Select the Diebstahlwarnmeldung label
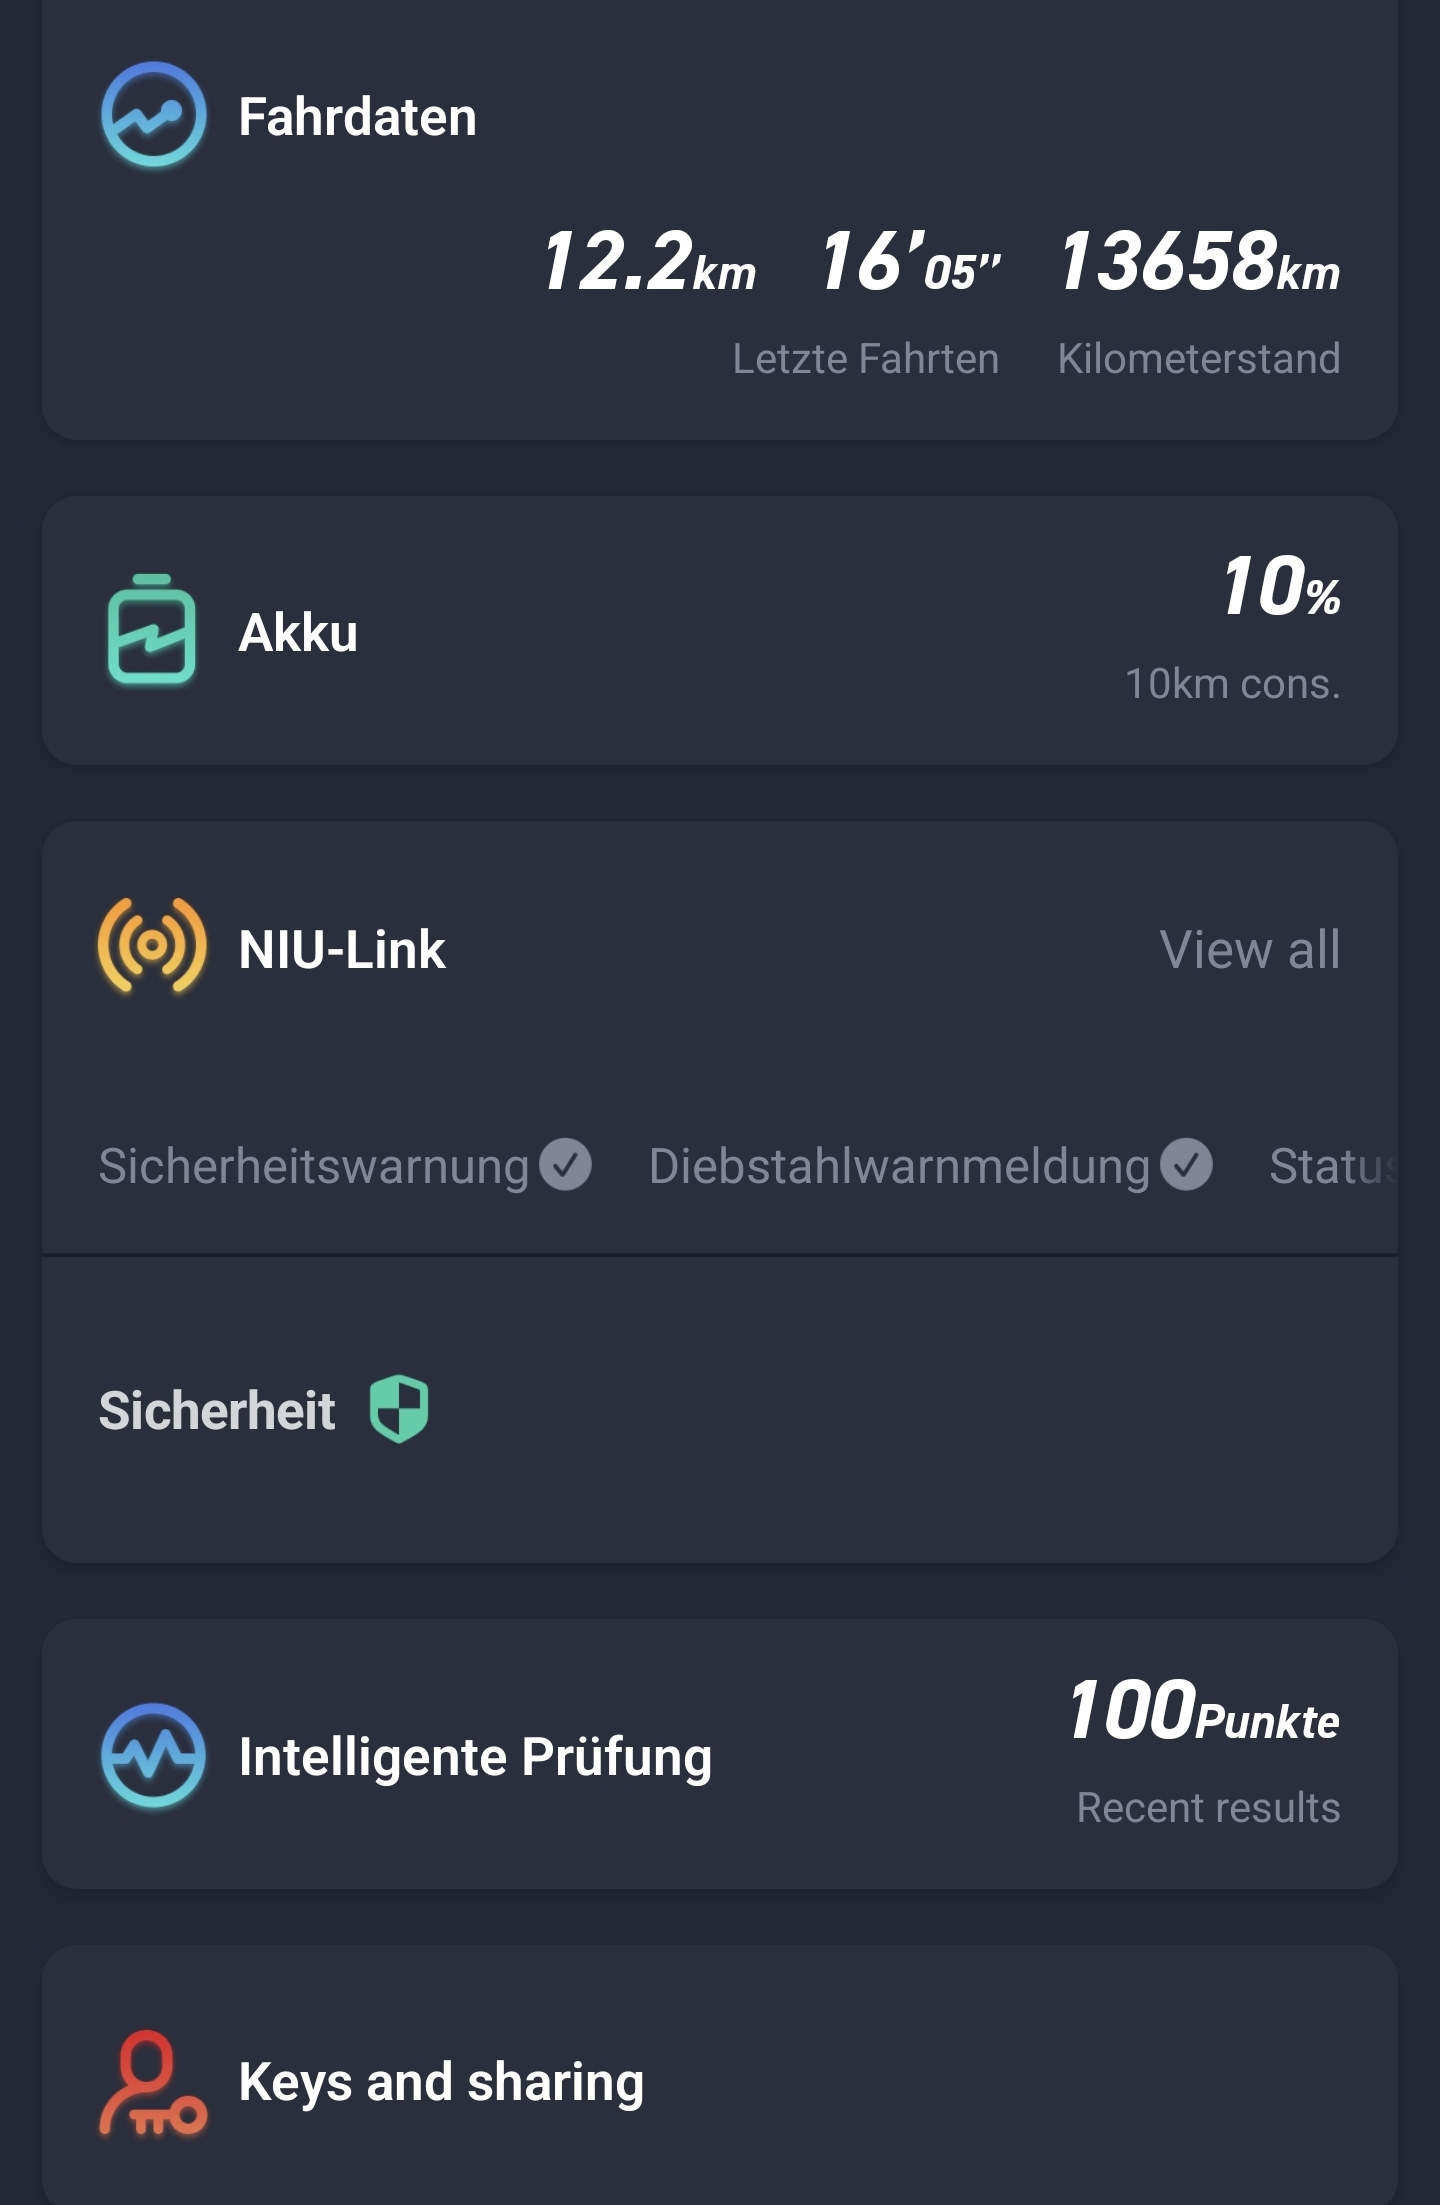The image size is (1440, 2205). (x=899, y=1166)
